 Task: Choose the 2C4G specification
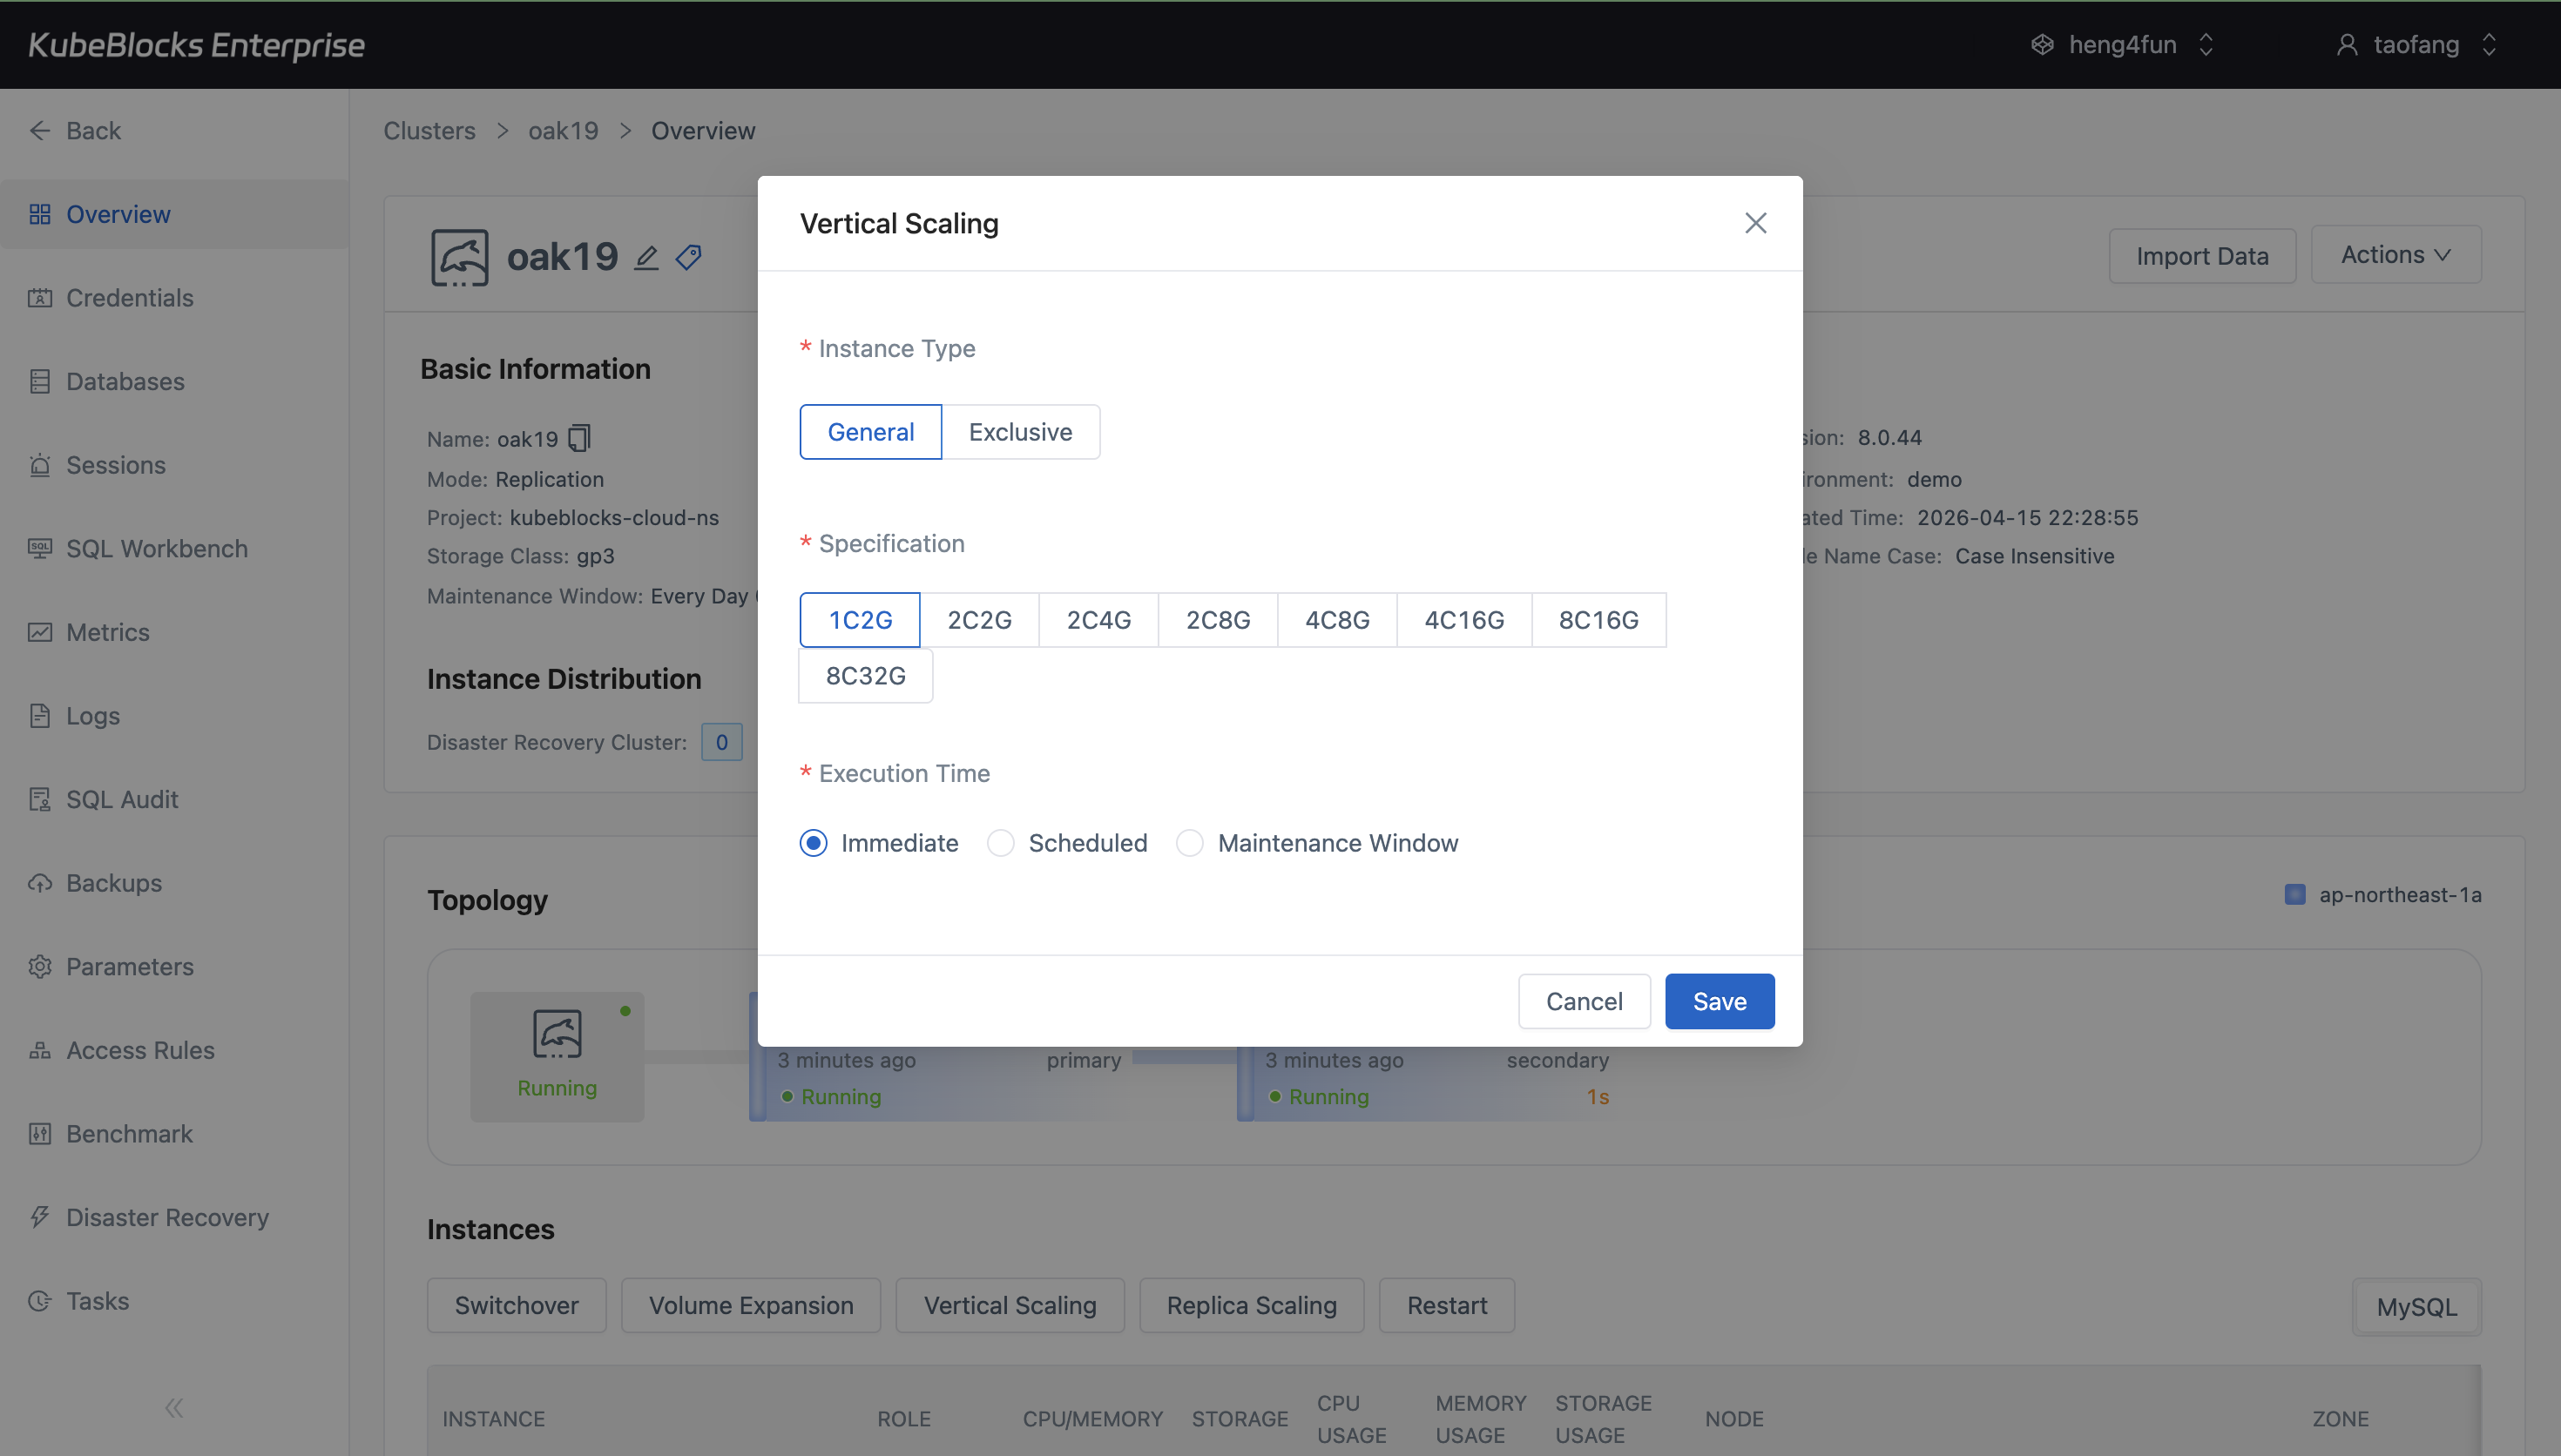click(1098, 620)
